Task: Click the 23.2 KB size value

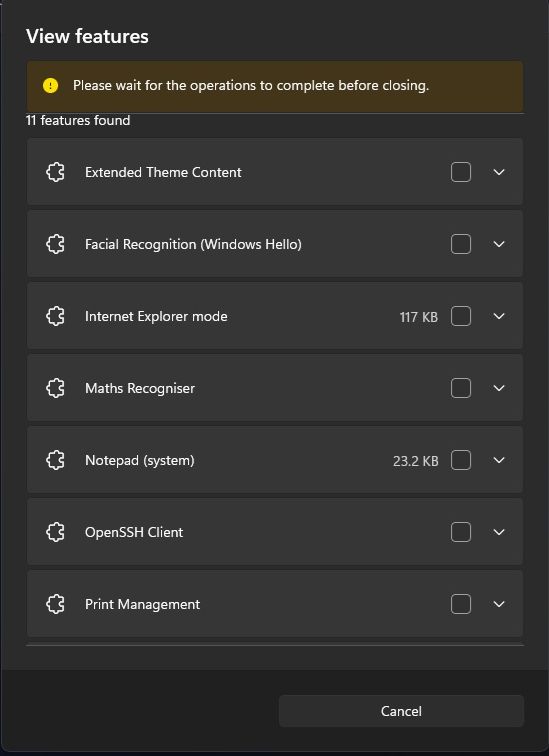Action: [x=415, y=461]
